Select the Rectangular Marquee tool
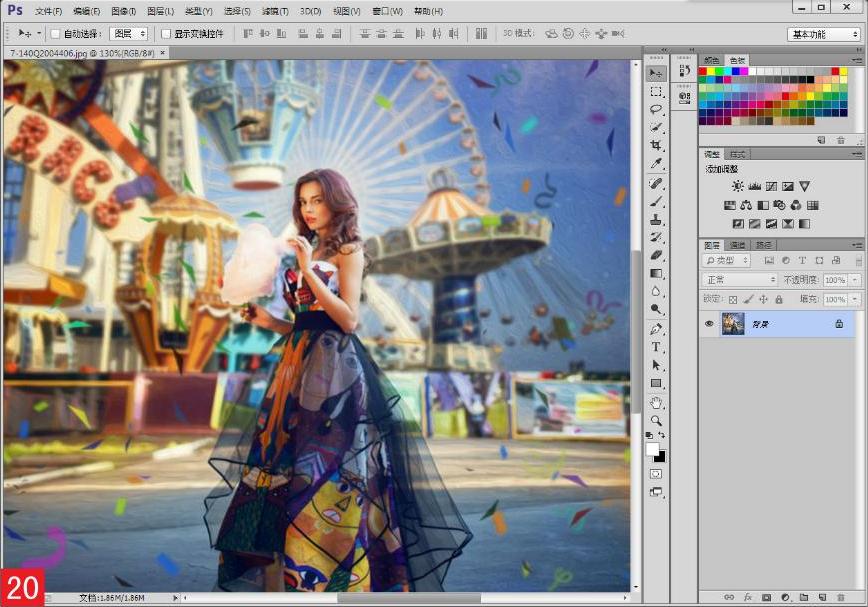 pyautogui.click(x=656, y=92)
